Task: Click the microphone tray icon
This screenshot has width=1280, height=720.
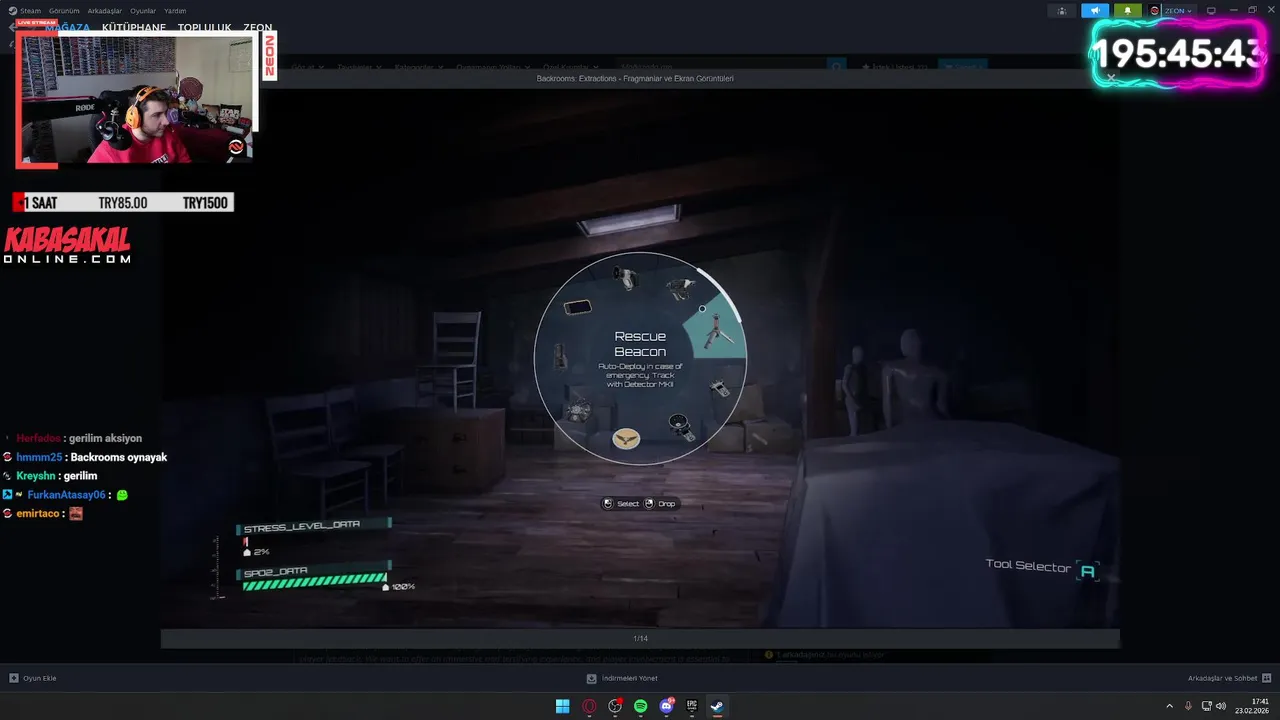Action: [x=1188, y=706]
